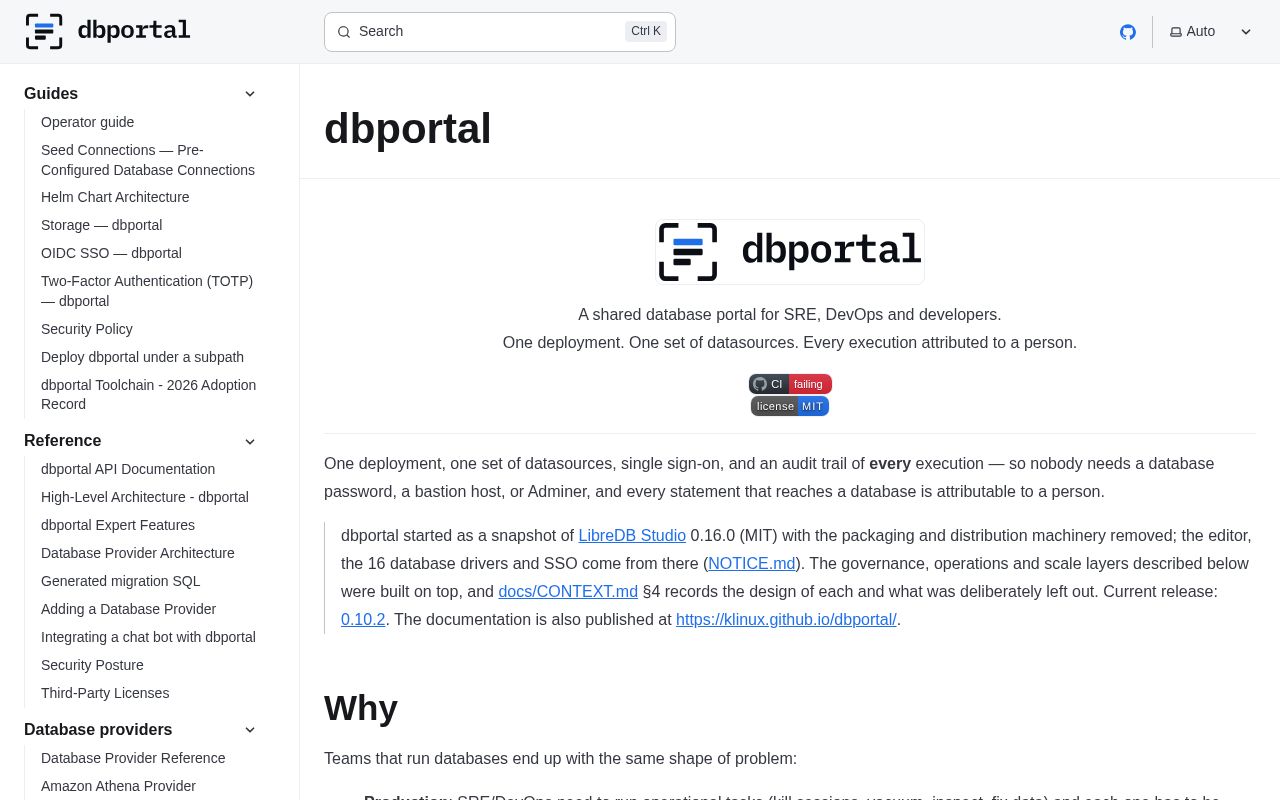This screenshot has height=800, width=1280.
Task: Click the Ctrl K shortcut badge
Action: click(x=646, y=32)
